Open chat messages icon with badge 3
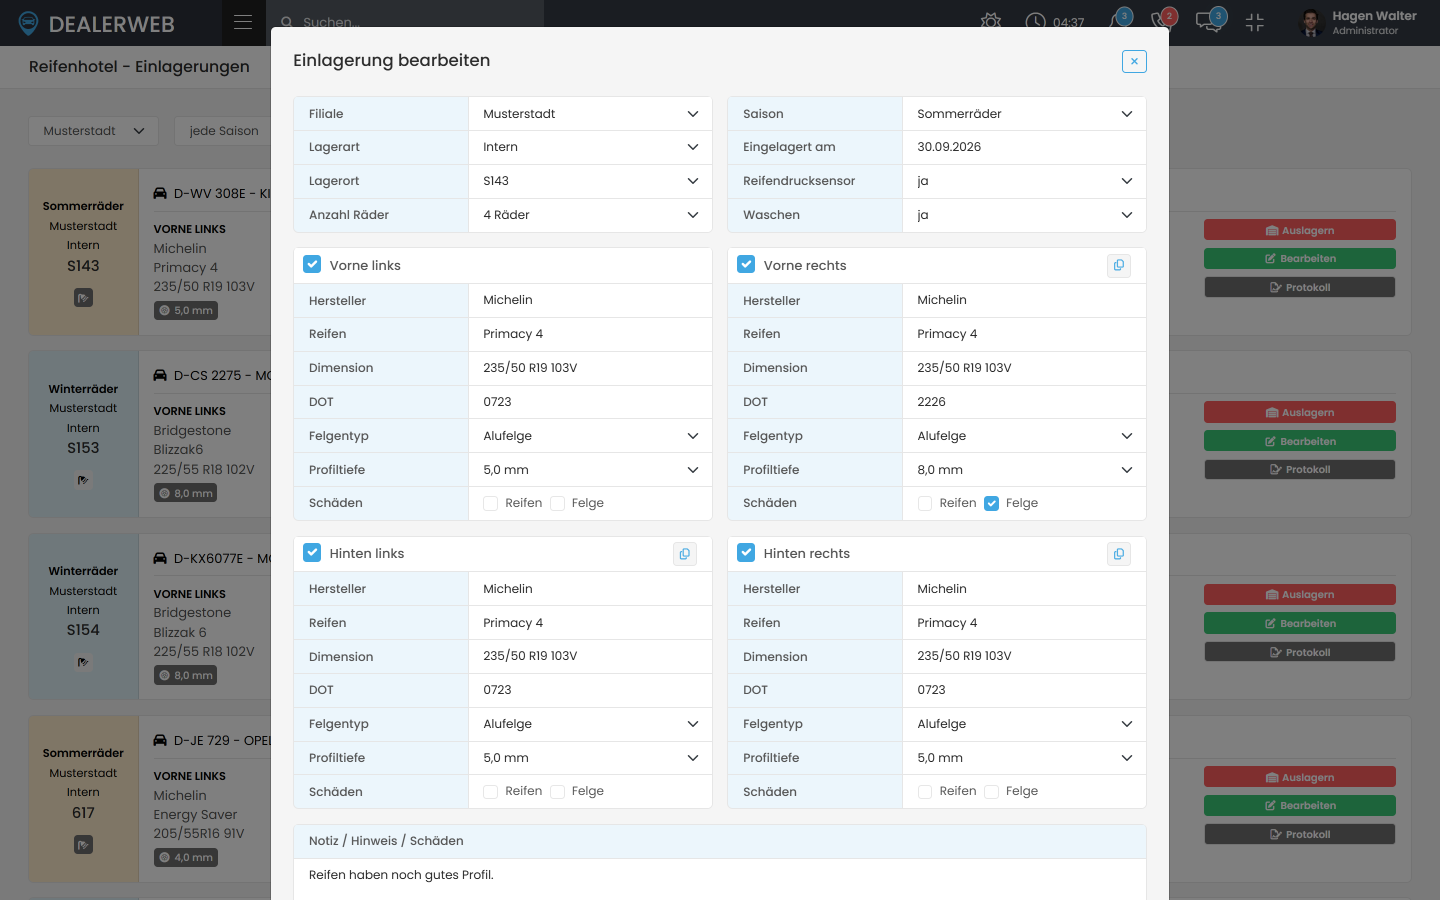1440x900 pixels. pyautogui.click(x=1209, y=22)
